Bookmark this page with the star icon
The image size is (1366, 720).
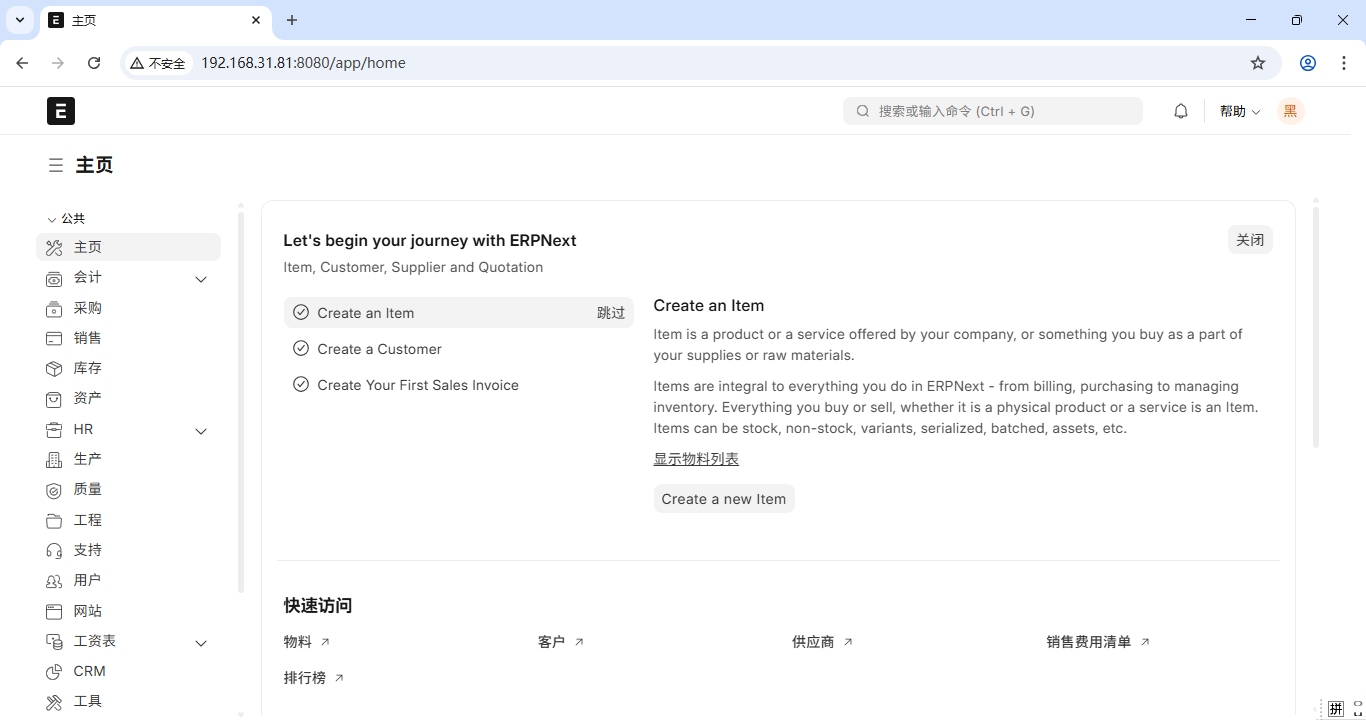tap(1258, 63)
